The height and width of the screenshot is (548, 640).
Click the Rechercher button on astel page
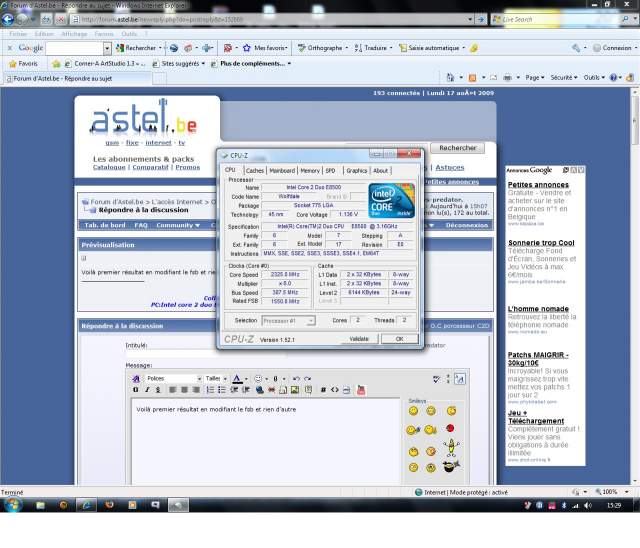[458, 148]
